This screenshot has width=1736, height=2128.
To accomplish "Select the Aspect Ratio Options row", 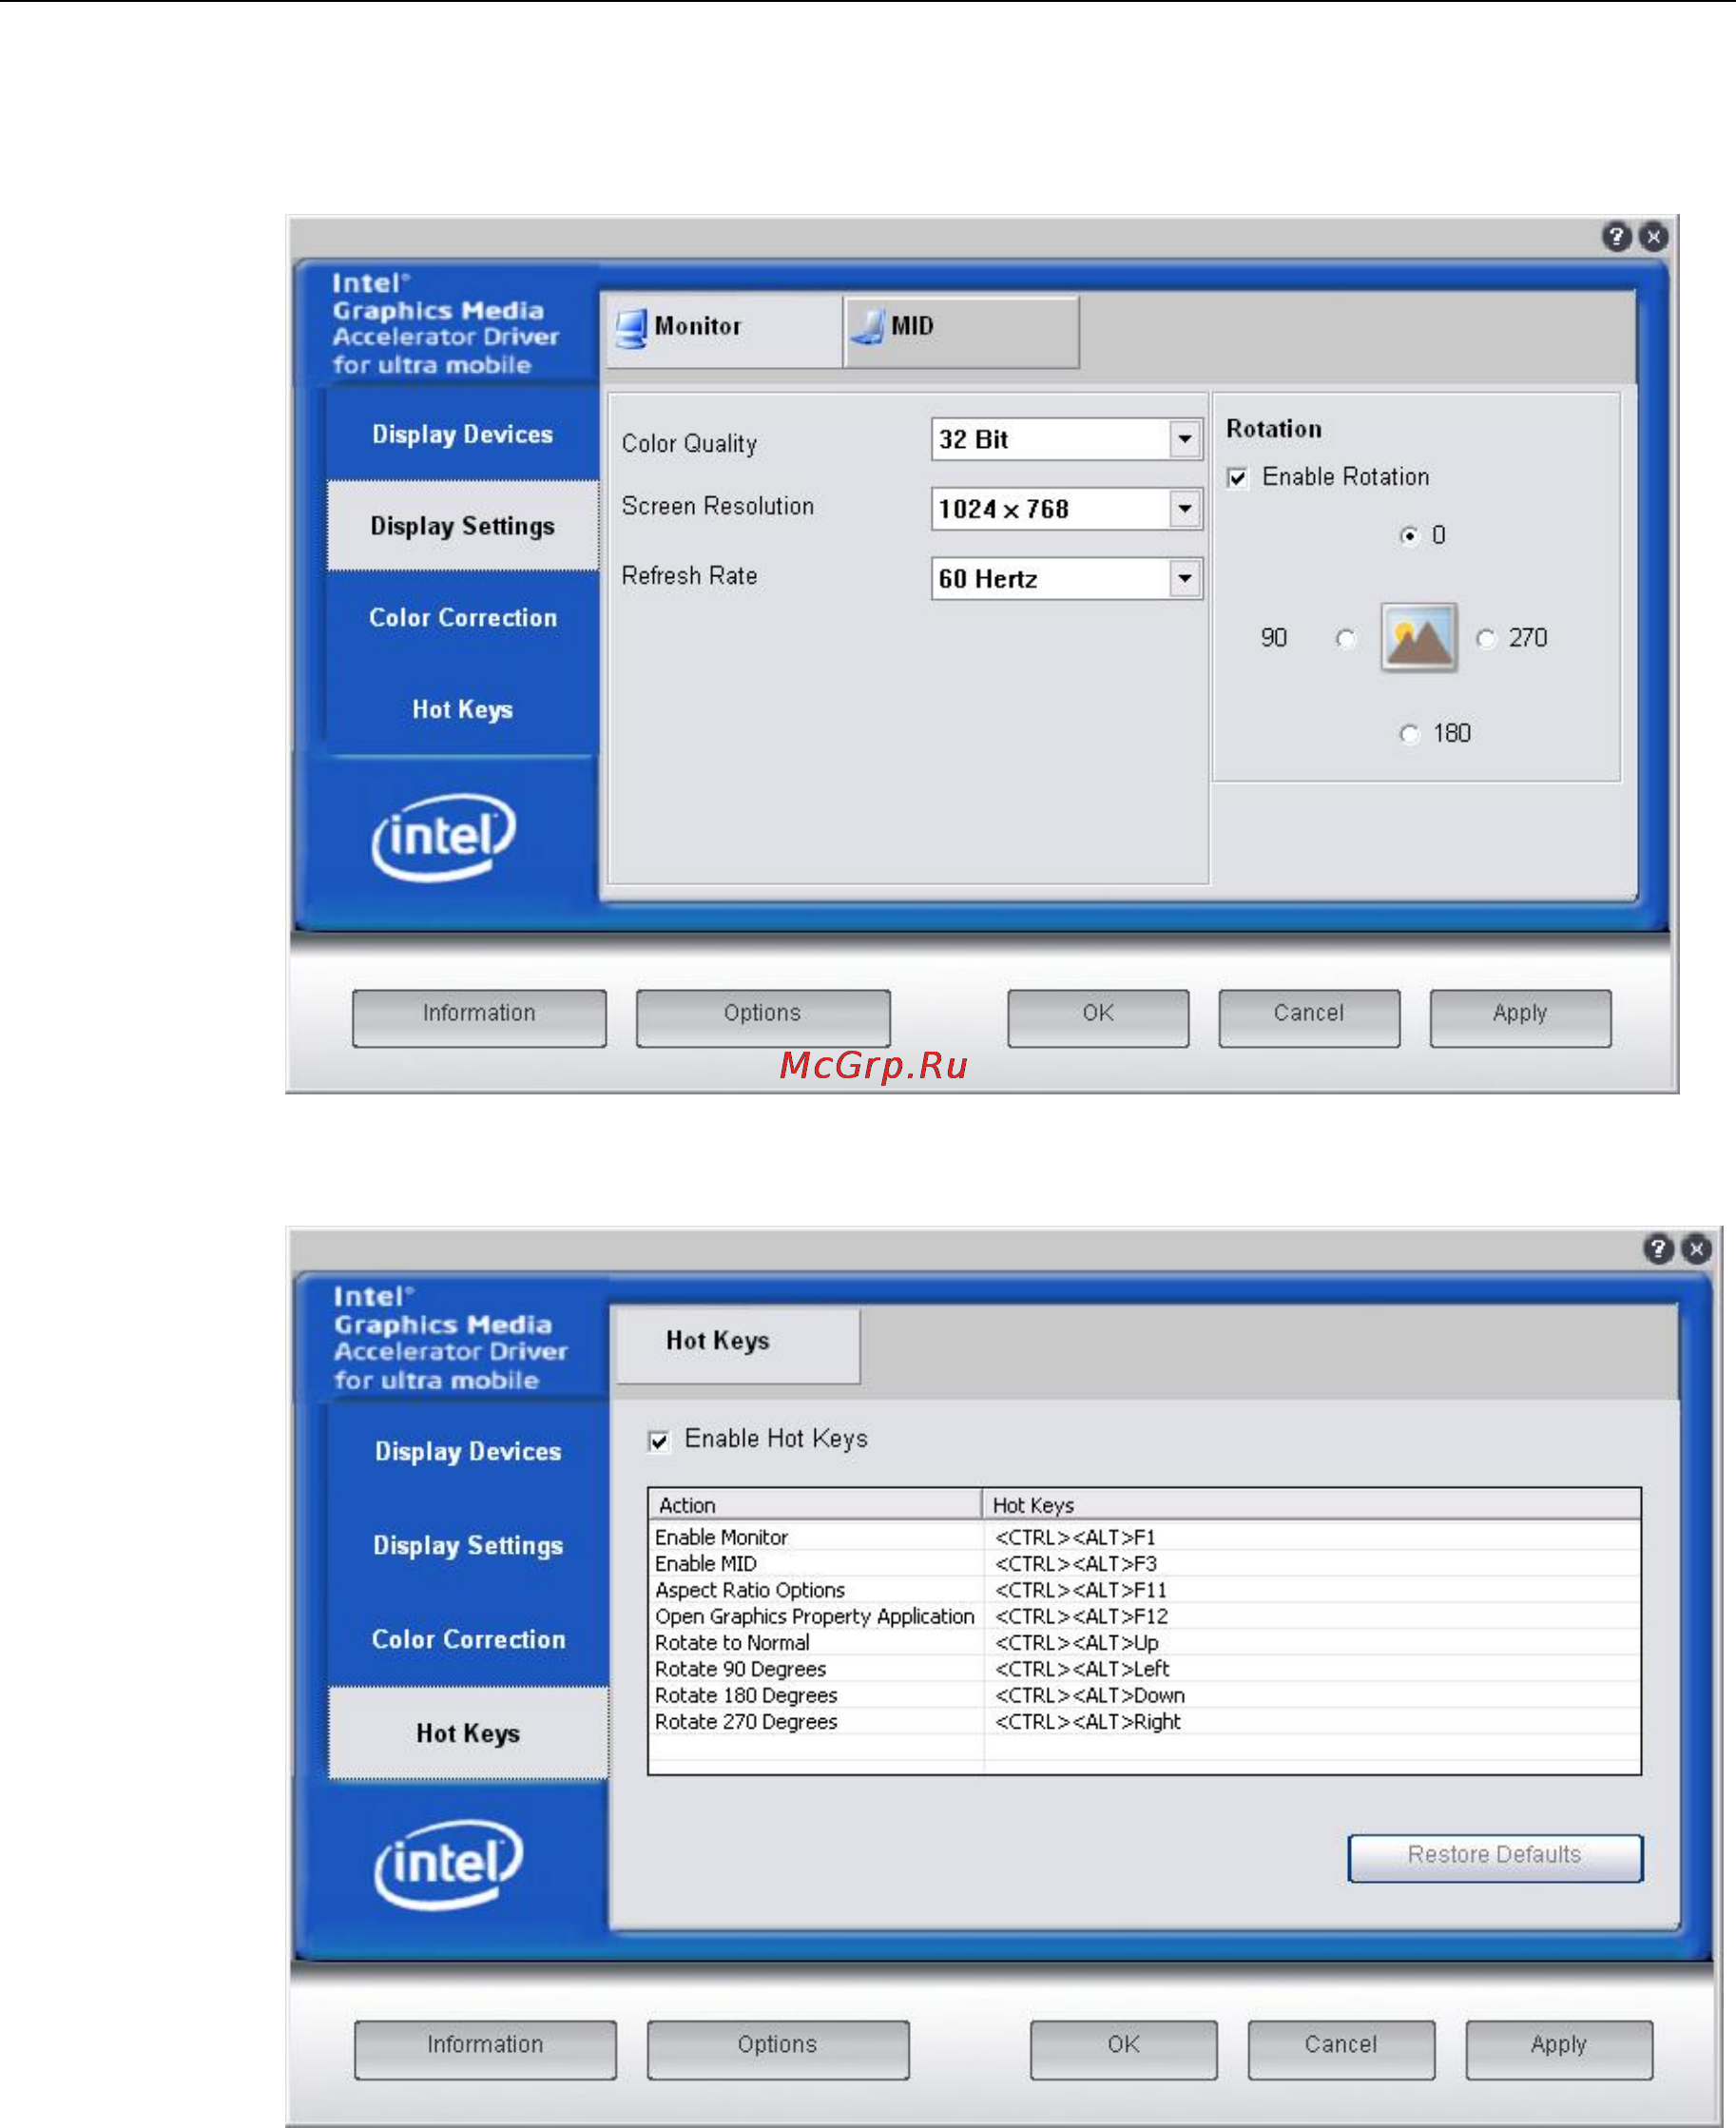I will click(x=1144, y=1590).
